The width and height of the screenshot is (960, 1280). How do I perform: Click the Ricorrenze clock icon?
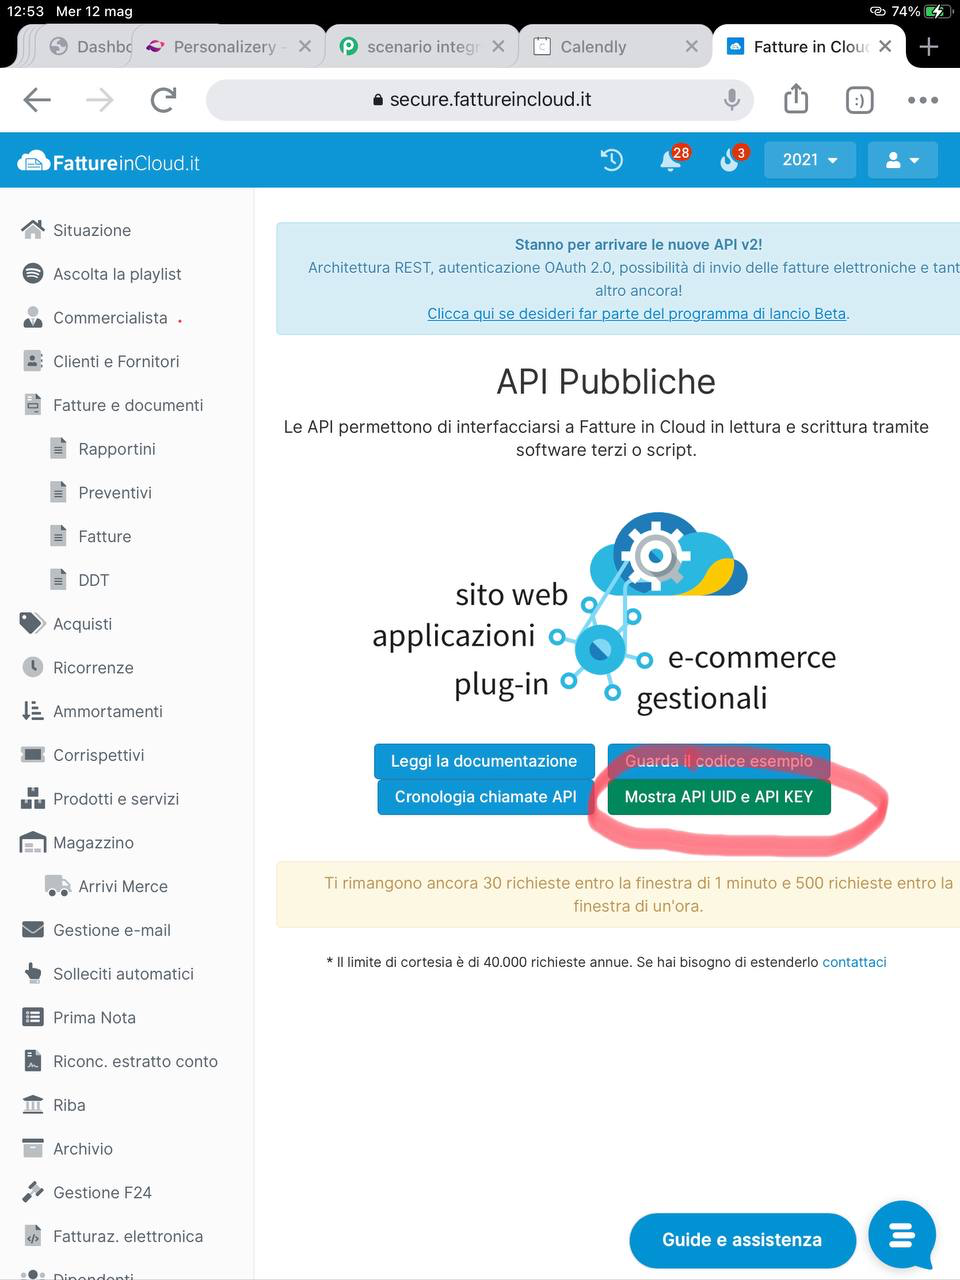point(33,667)
